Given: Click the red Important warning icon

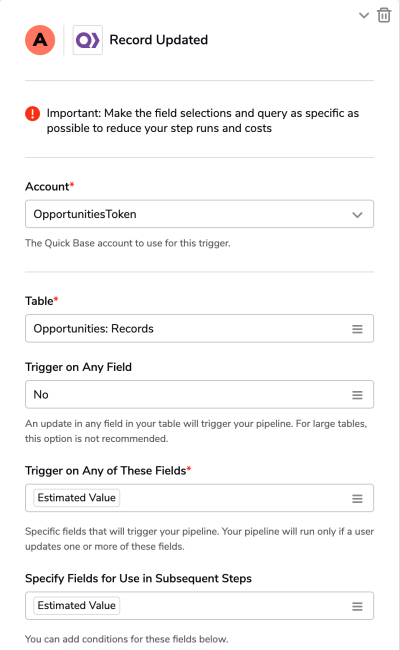Looking at the screenshot, I should click(32, 113).
